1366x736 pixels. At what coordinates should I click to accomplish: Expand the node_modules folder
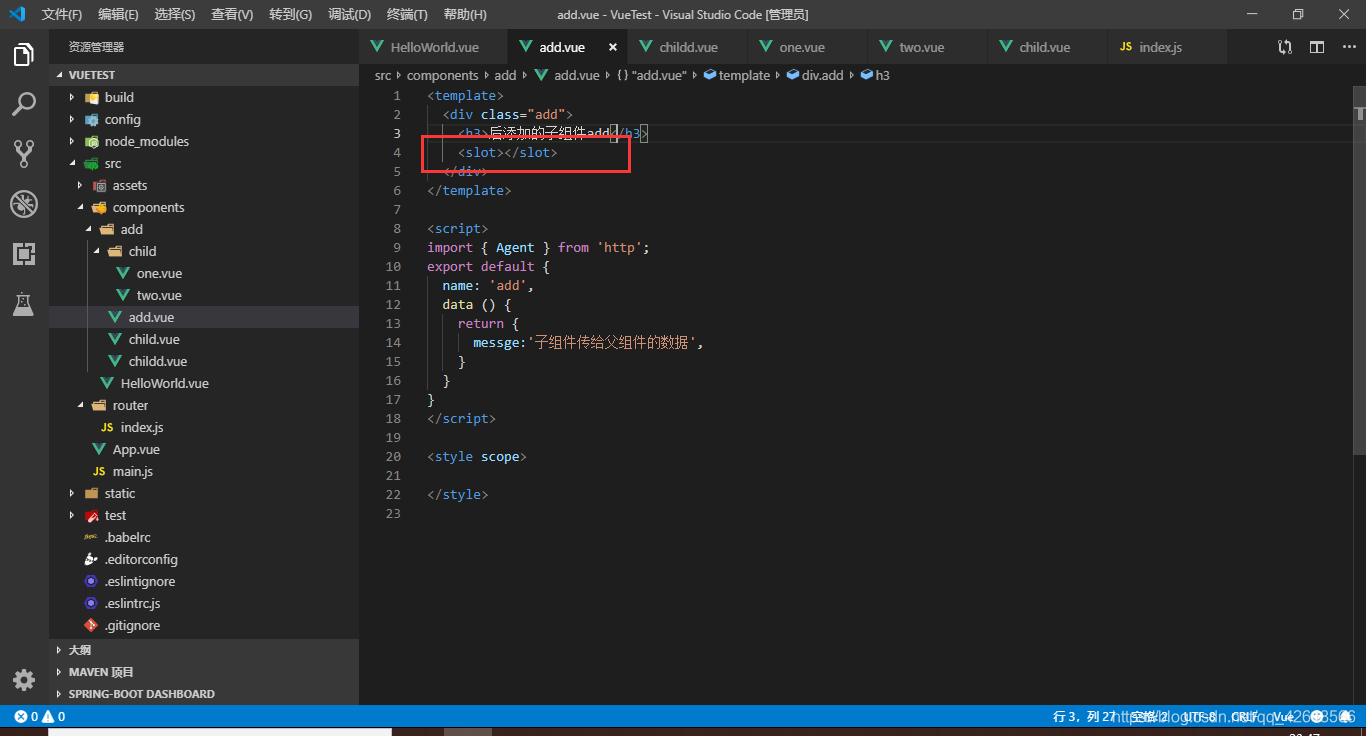pos(204,141)
